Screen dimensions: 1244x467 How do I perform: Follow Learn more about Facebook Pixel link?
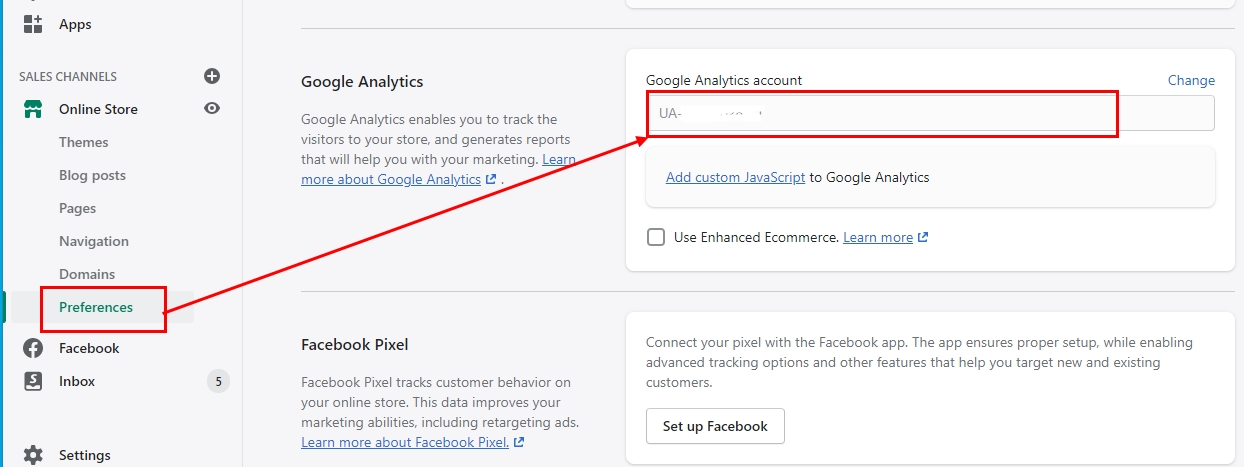405,442
